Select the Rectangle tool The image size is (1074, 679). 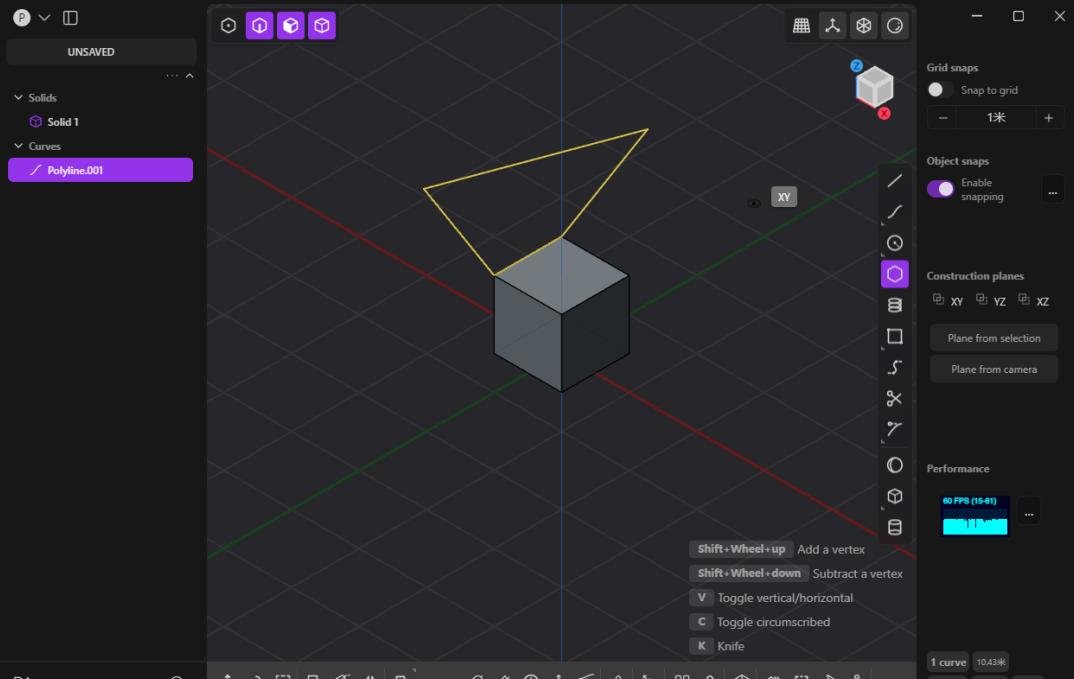[x=895, y=336]
